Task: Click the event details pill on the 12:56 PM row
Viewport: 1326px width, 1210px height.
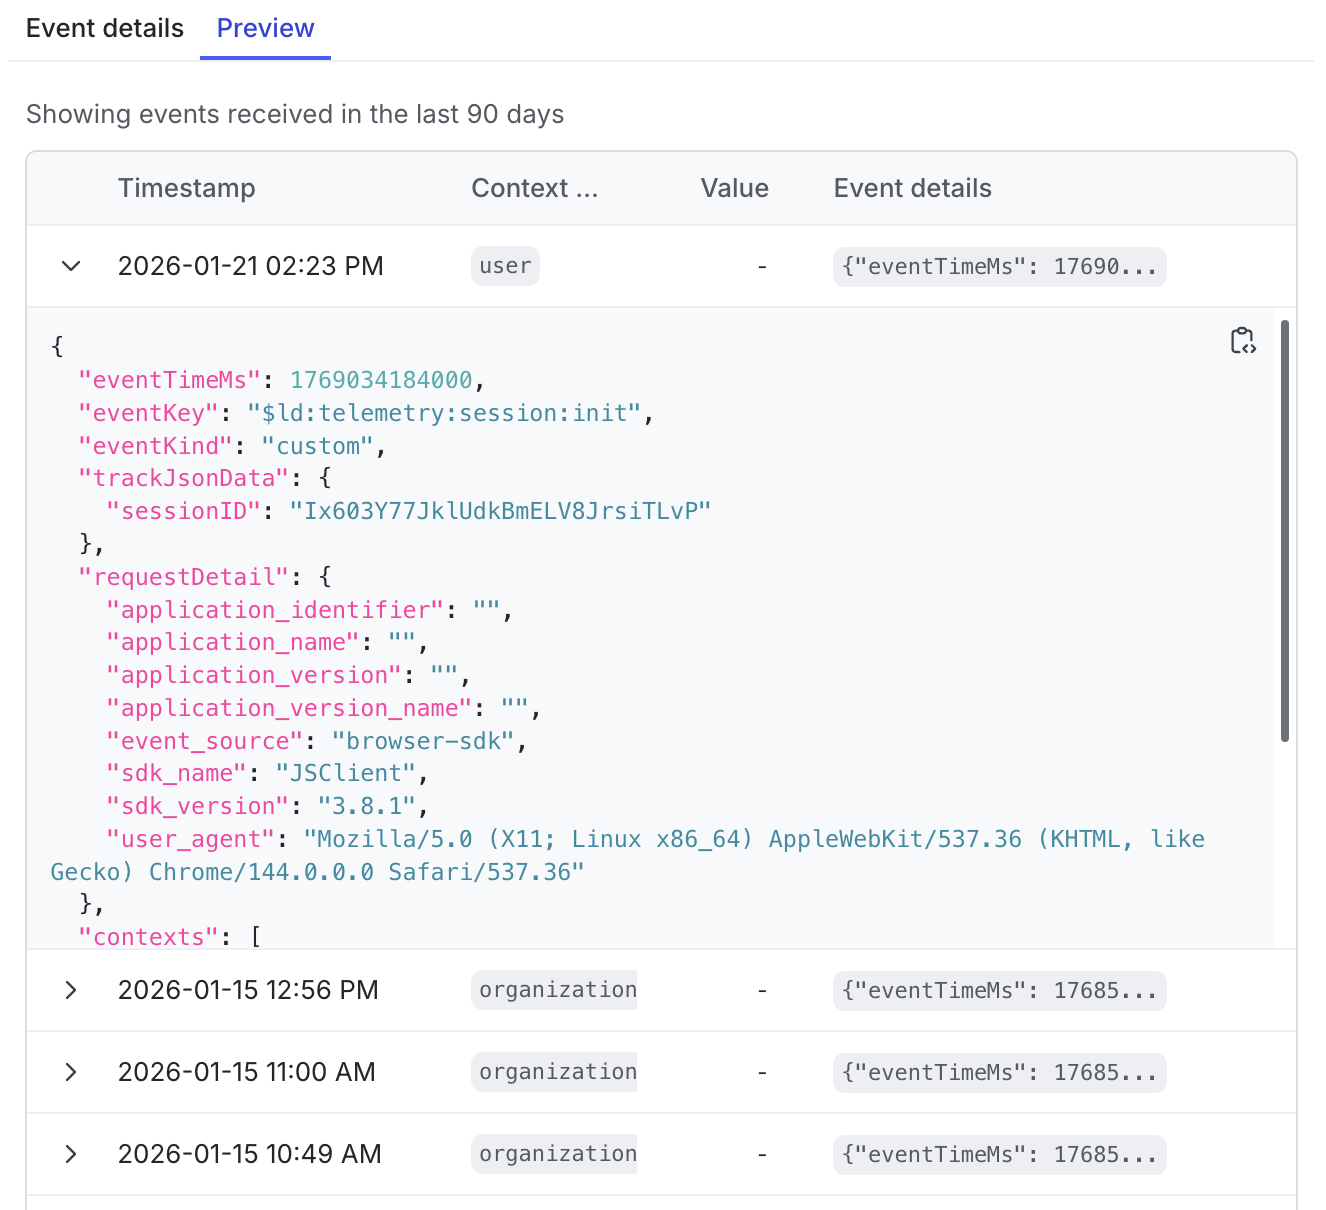Action: tap(999, 990)
